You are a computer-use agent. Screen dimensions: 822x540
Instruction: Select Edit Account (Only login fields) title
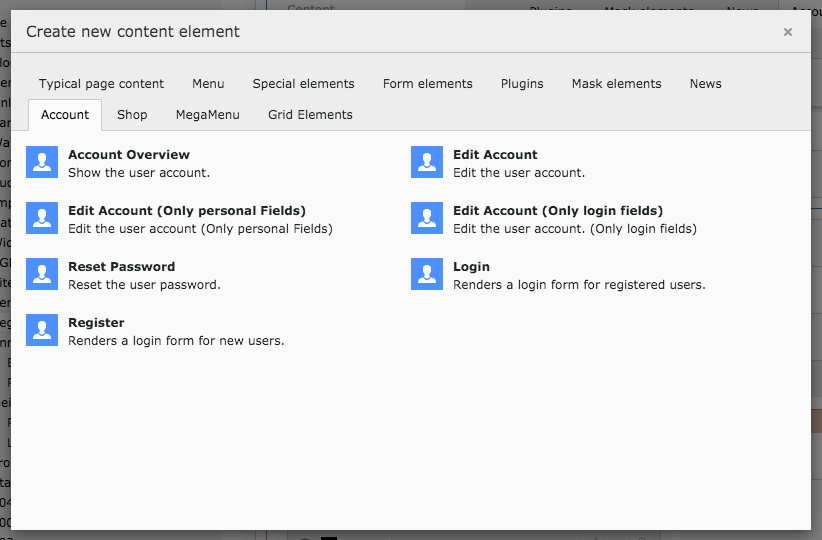[x=558, y=211]
